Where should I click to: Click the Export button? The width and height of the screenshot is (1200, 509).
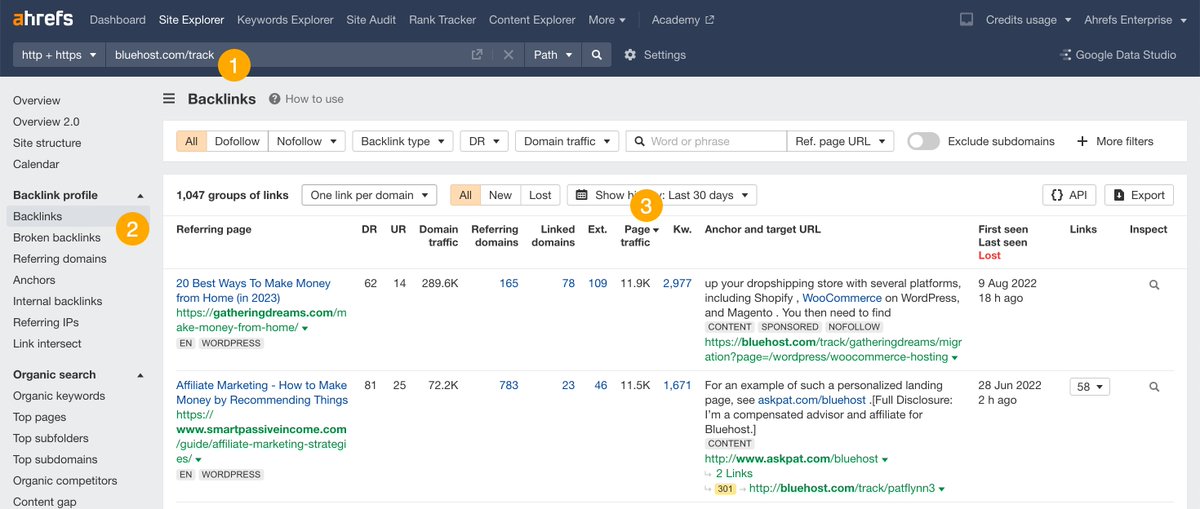(x=1139, y=195)
